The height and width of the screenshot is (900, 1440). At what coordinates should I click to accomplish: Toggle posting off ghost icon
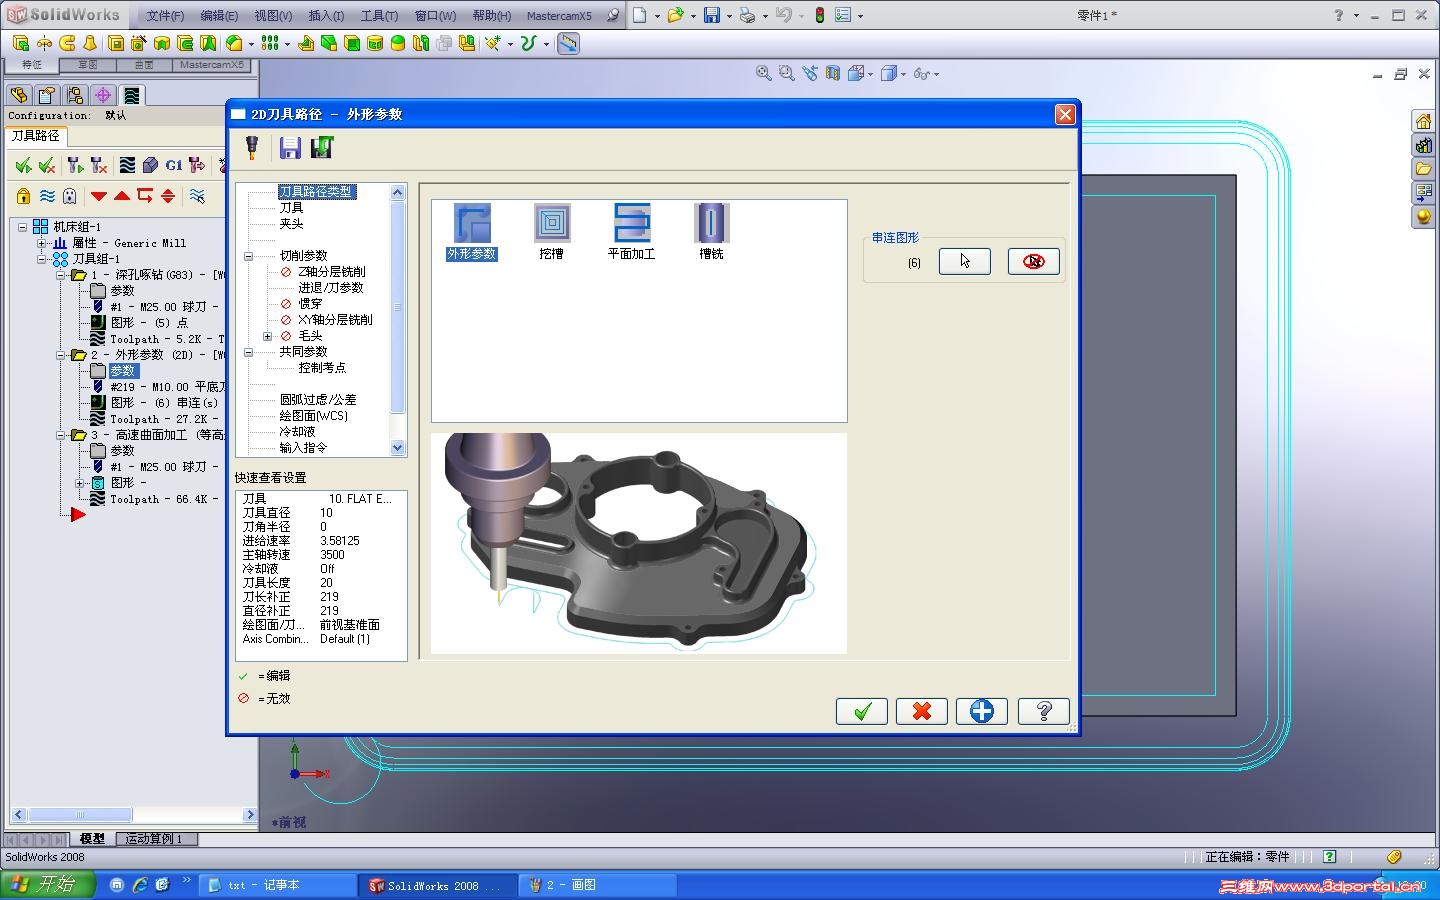[x=69, y=196]
